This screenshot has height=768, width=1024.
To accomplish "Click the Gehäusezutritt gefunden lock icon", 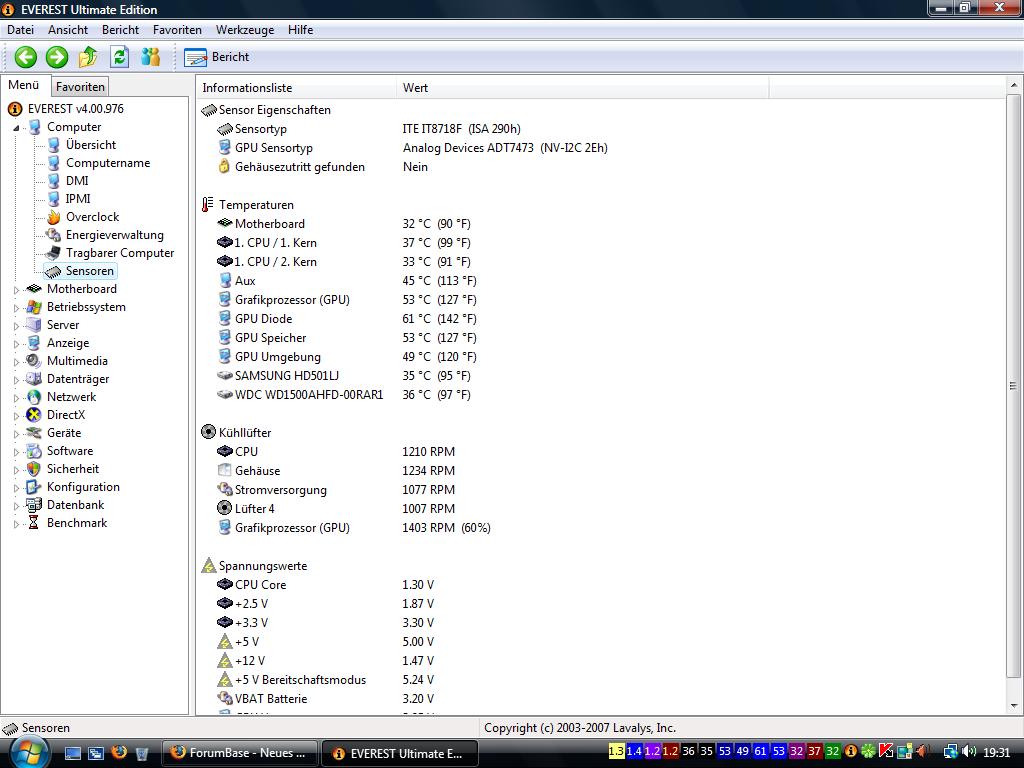I will click(x=224, y=167).
